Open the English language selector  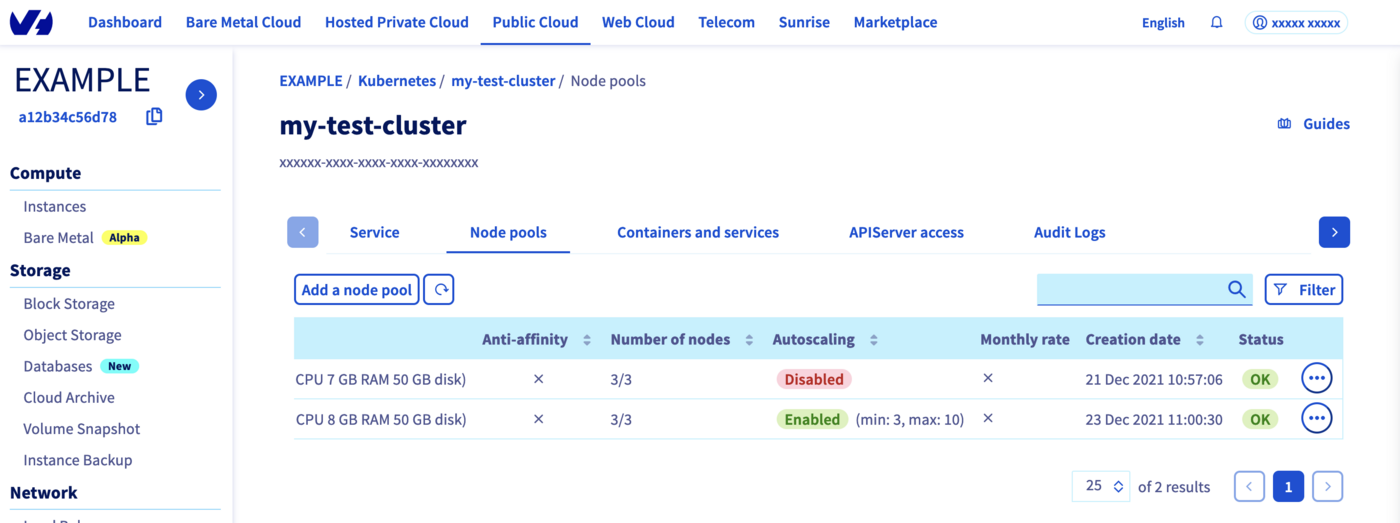tap(1163, 23)
